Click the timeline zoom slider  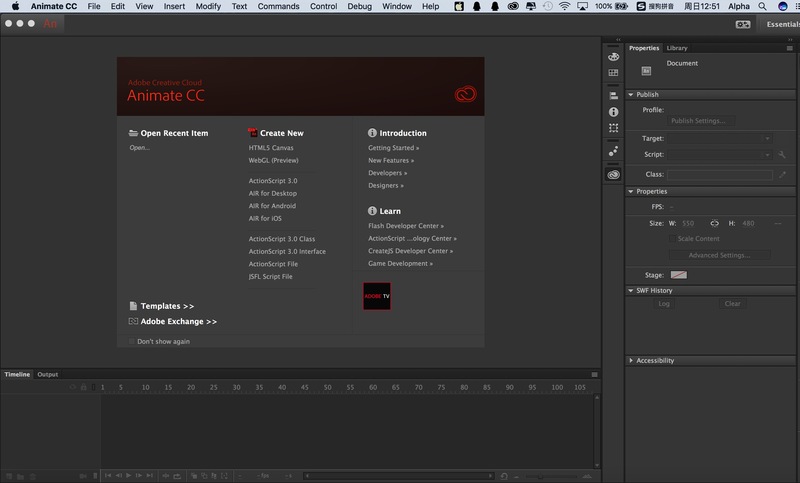tap(553, 476)
